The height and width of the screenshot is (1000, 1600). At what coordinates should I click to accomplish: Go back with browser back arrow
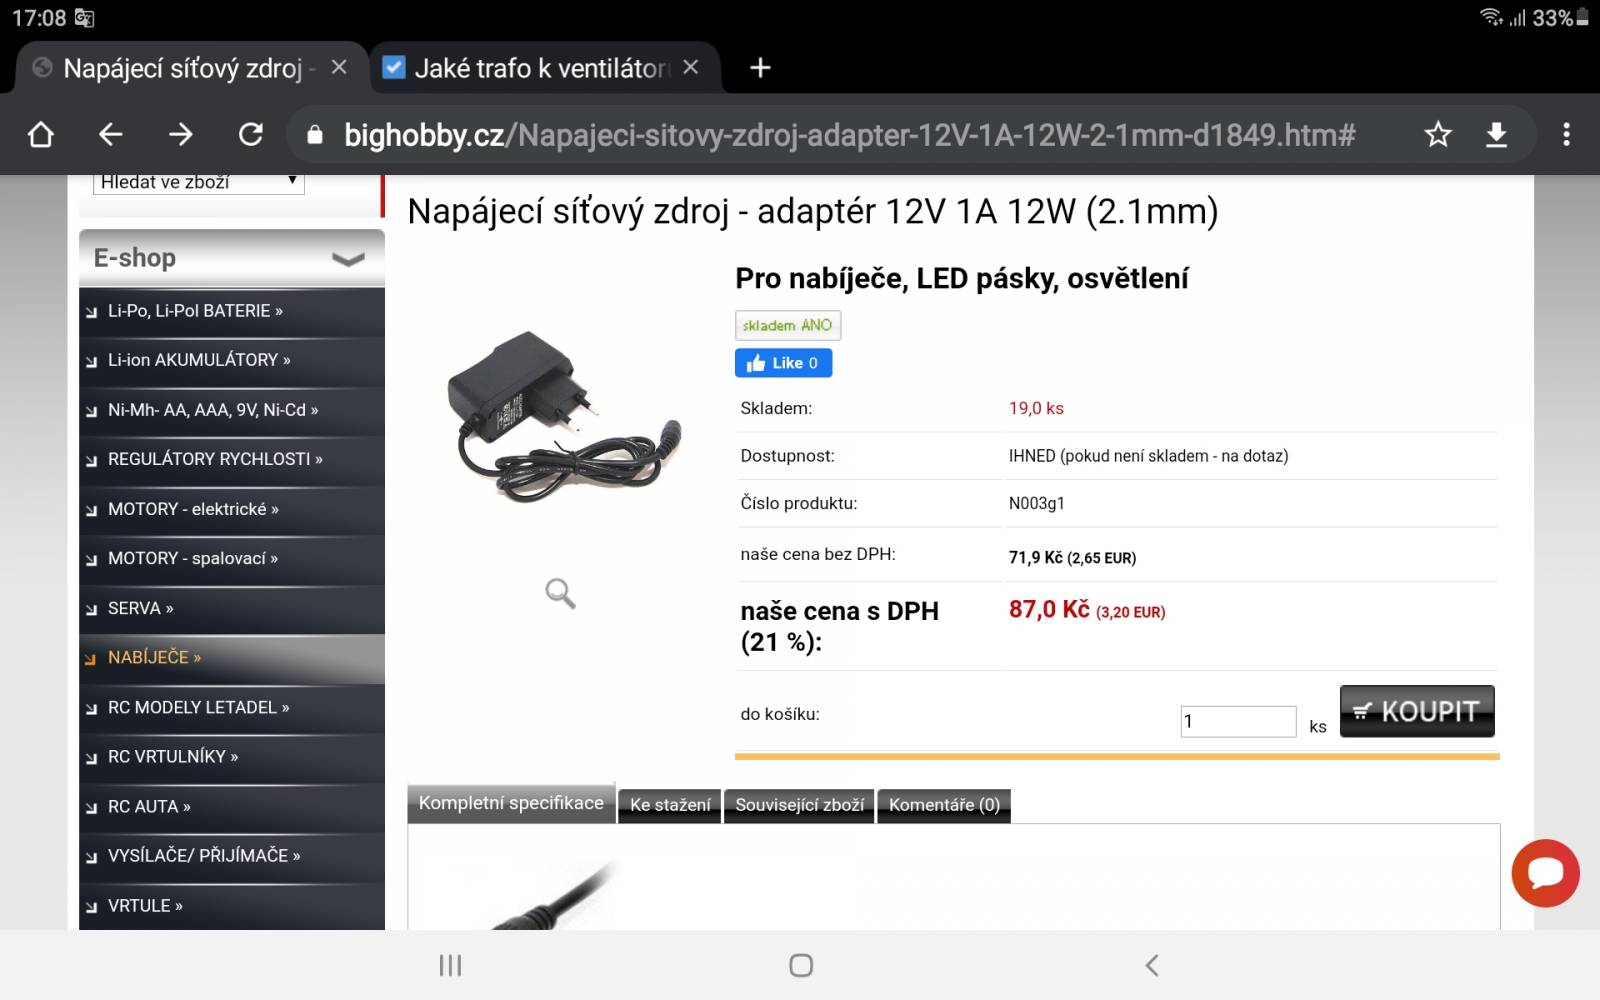[x=111, y=134]
